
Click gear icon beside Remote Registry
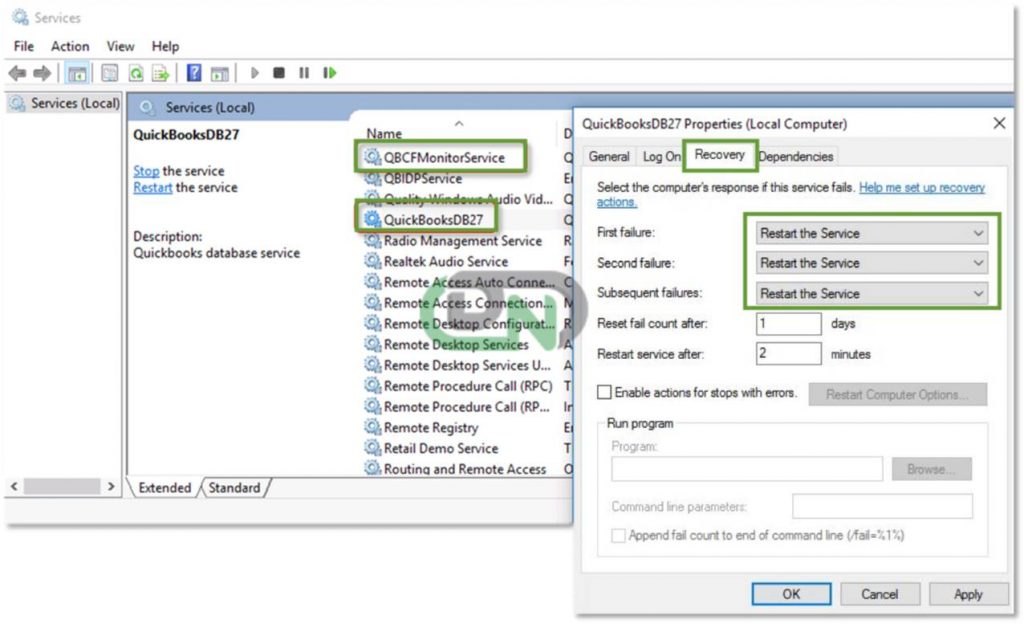pos(372,428)
